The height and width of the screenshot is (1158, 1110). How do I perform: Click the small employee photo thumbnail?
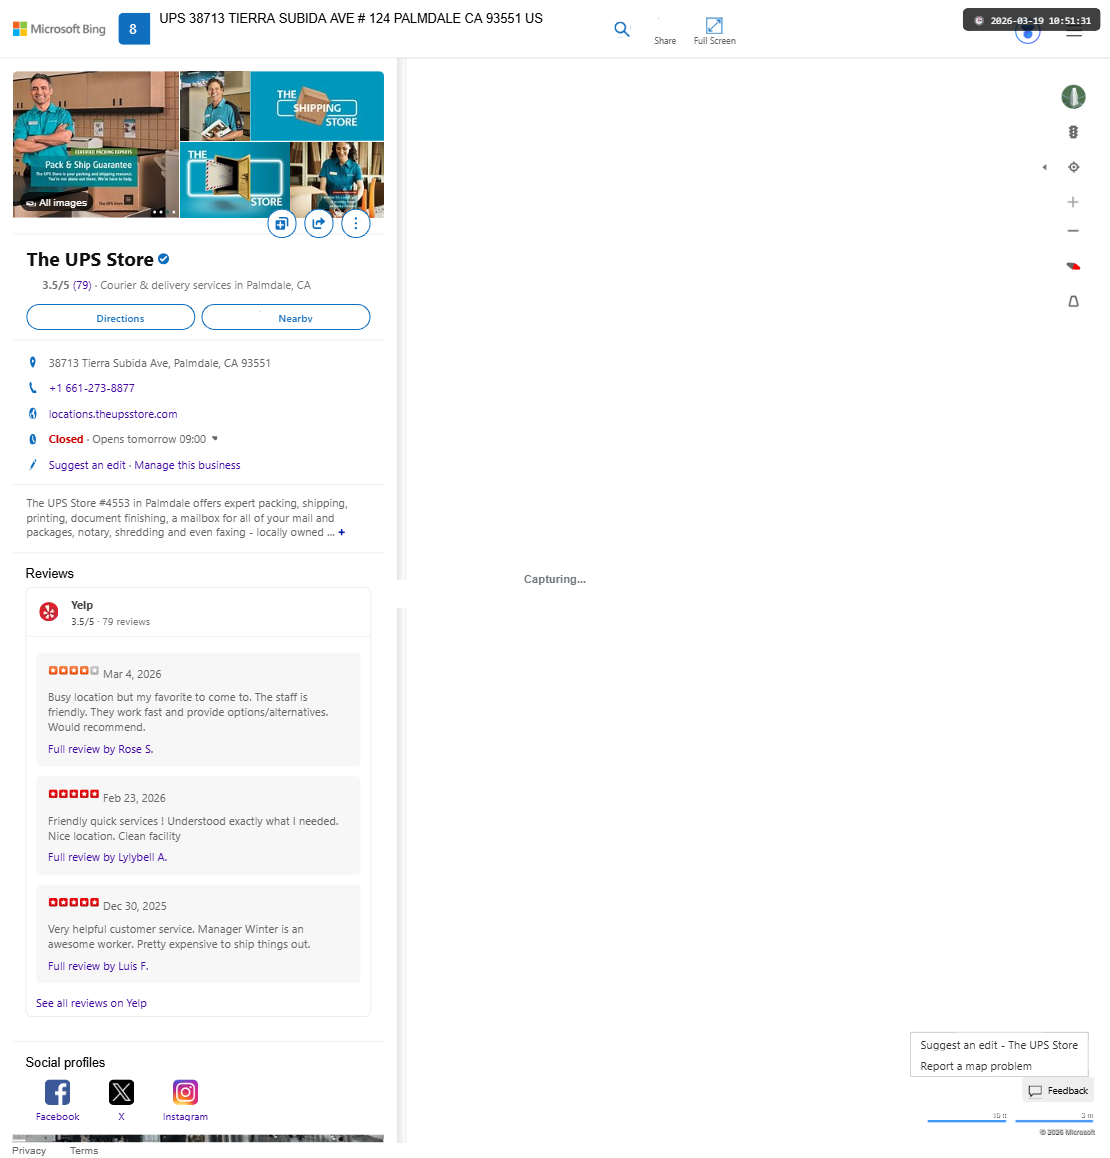215,106
